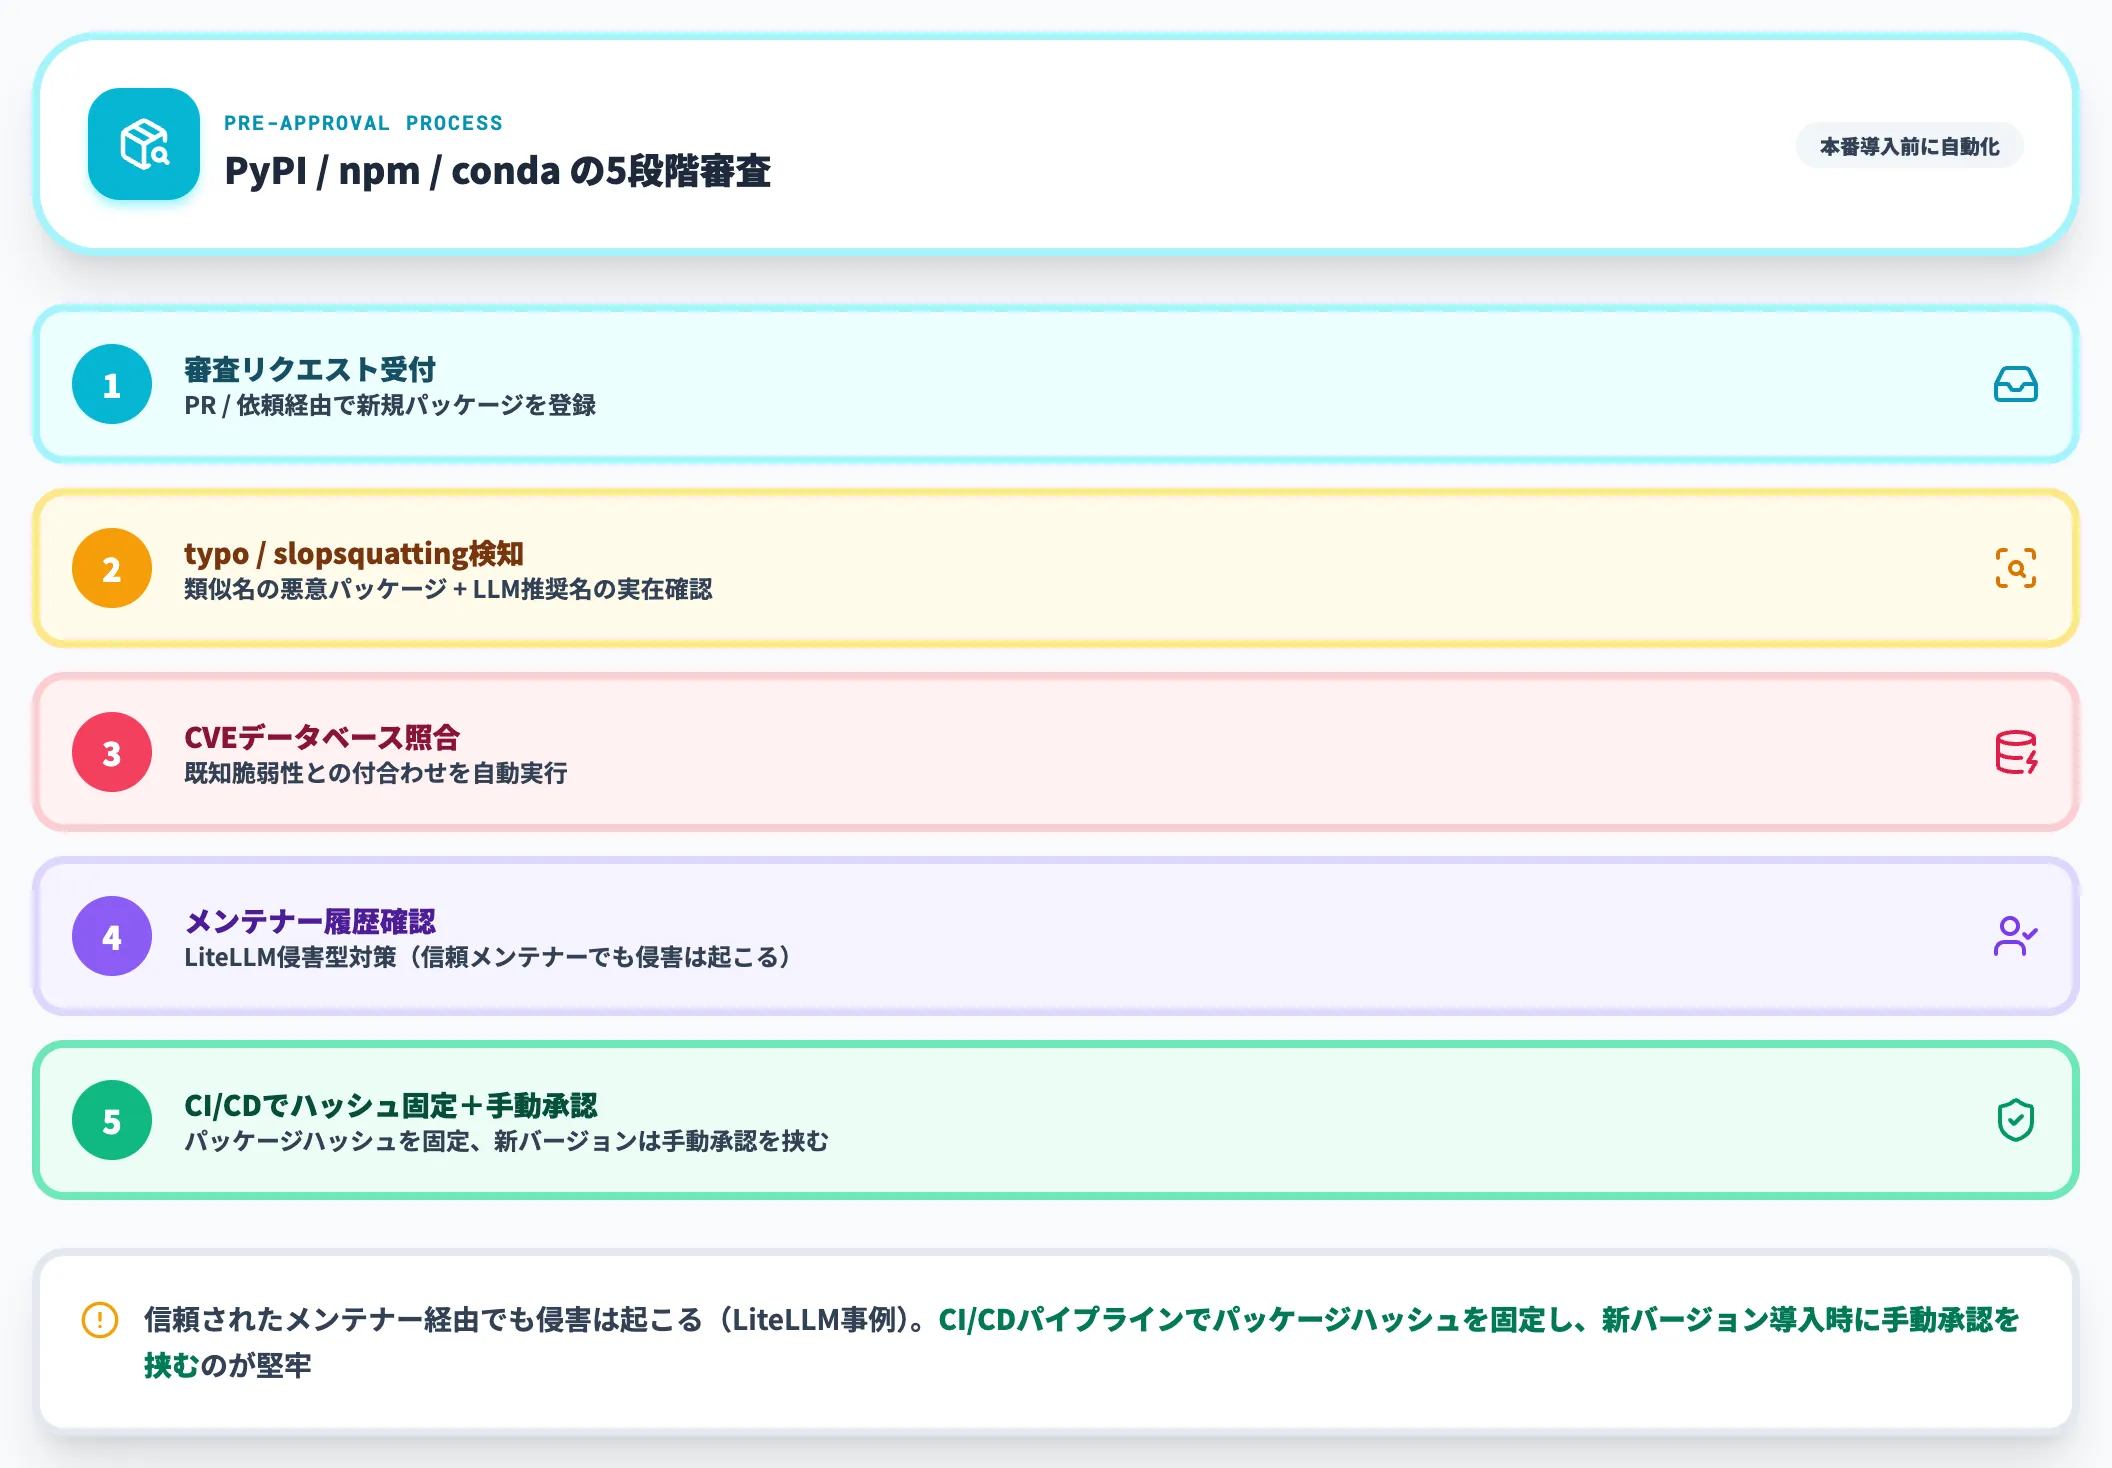Image resolution: width=2112 pixels, height=1468 pixels.
Task: Click the orange number 2 step badge
Action: tap(112, 568)
